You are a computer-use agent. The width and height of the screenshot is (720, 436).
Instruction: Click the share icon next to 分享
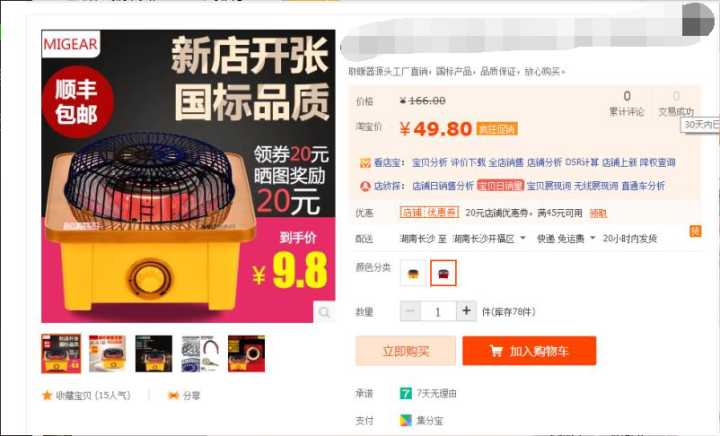(173, 395)
